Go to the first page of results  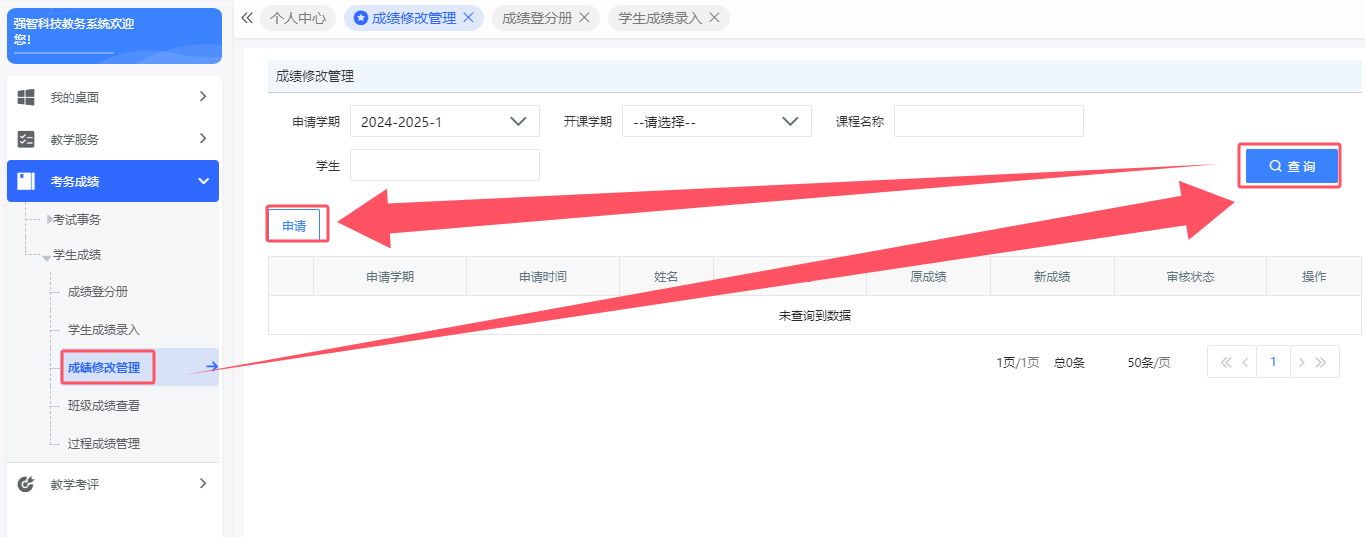1225,362
